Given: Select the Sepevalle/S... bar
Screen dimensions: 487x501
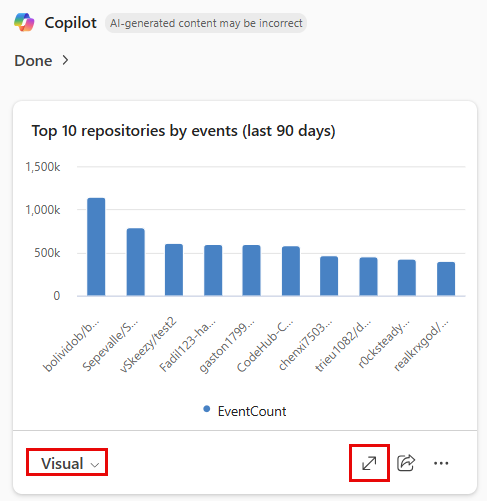Looking at the screenshot, I should [135, 262].
